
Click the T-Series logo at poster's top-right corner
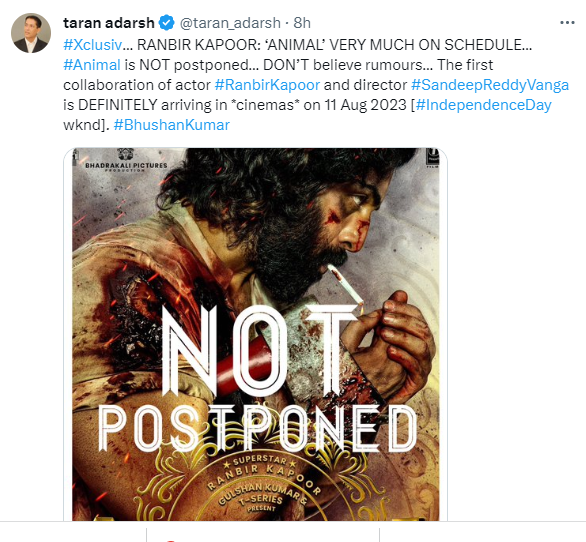(x=432, y=157)
